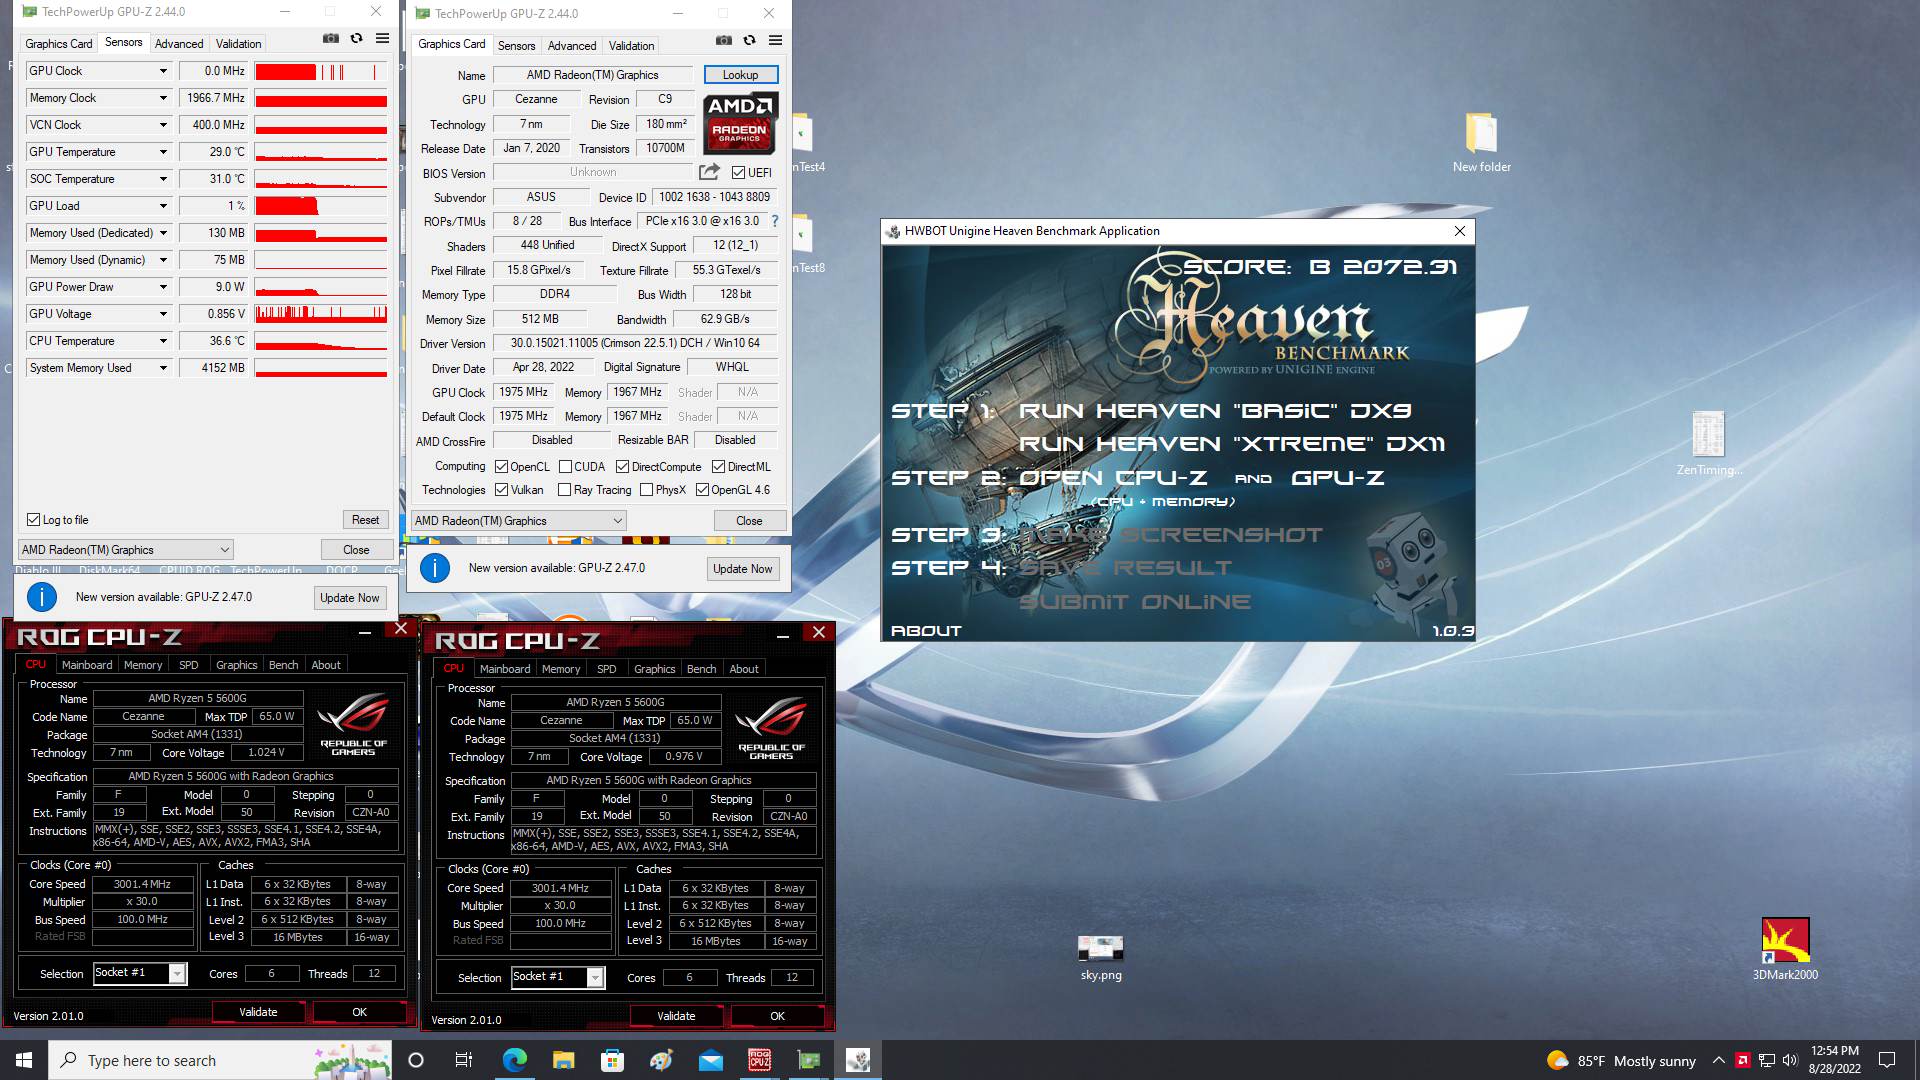The height and width of the screenshot is (1080, 1920).
Task: Toggle DirectML checkbox
Action: tap(718, 467)
